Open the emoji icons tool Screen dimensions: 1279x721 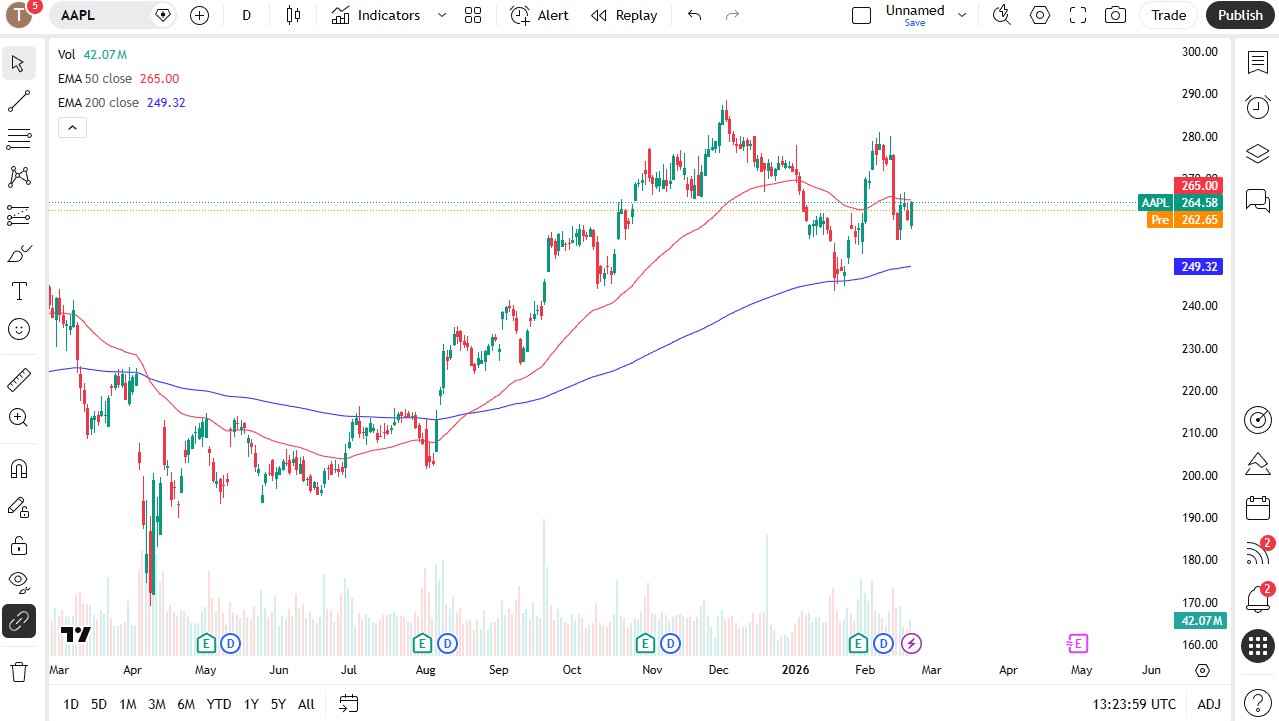(x=18, y=329)
